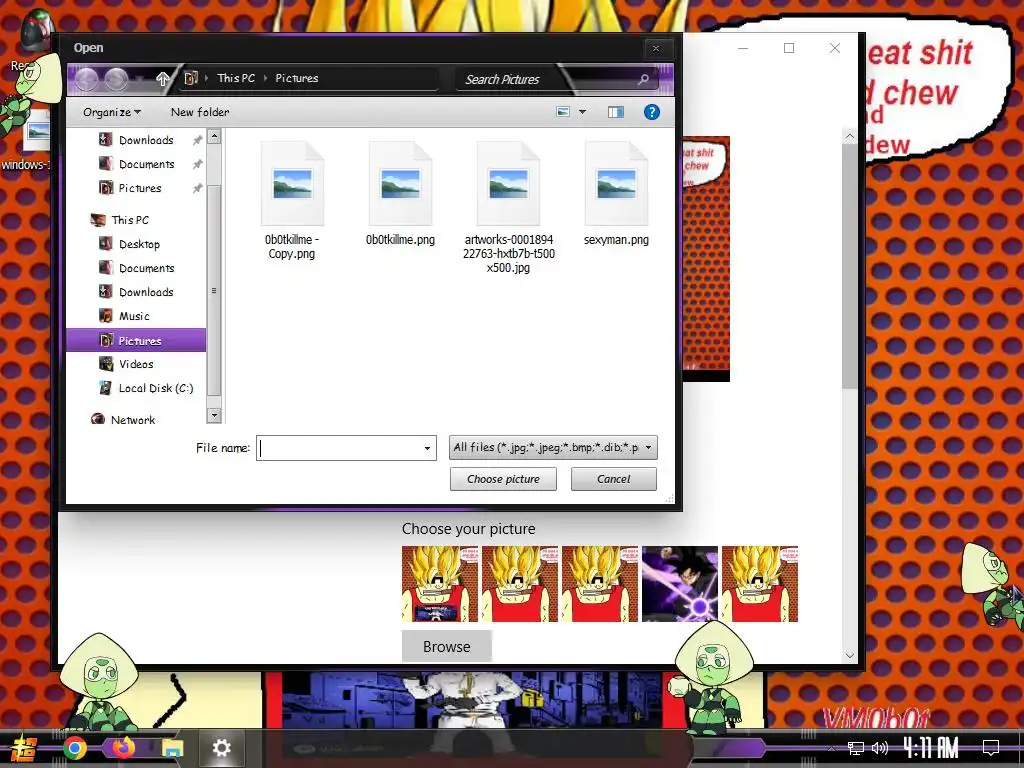Click the network tray icon
The height and width of the screenshot is (768, 1024).
click(856, 748)
